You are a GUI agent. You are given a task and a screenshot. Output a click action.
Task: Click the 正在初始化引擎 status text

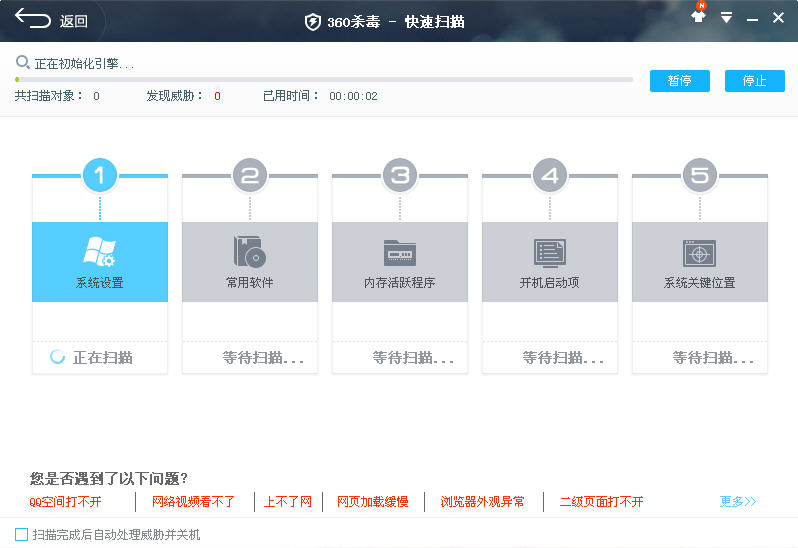tap(84, 64)
